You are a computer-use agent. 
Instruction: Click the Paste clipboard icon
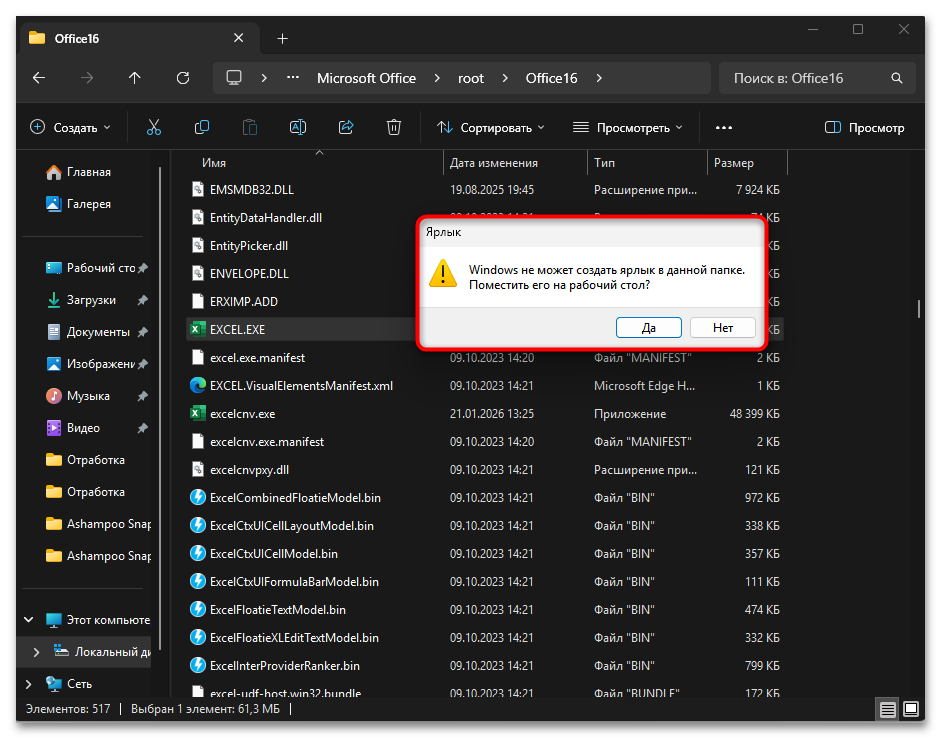[250, 127]
